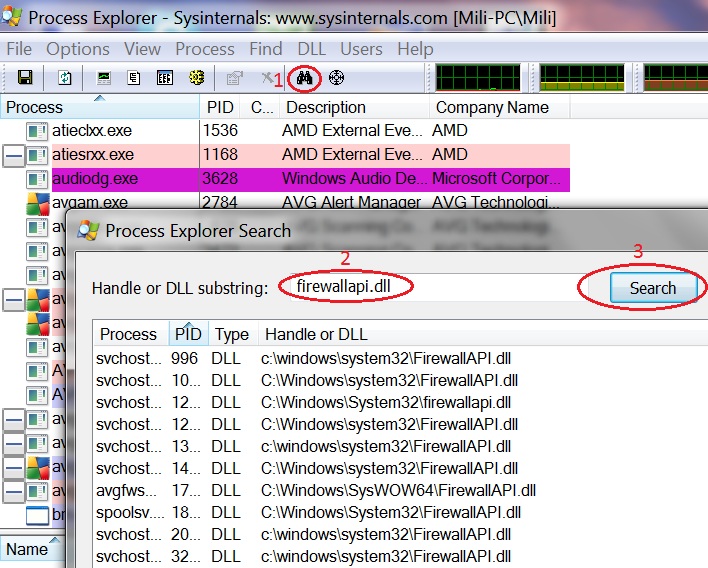Screen dimensions: 708x568
Task: Click the third activity graph in toolbar
Action: tap(675, 78)
